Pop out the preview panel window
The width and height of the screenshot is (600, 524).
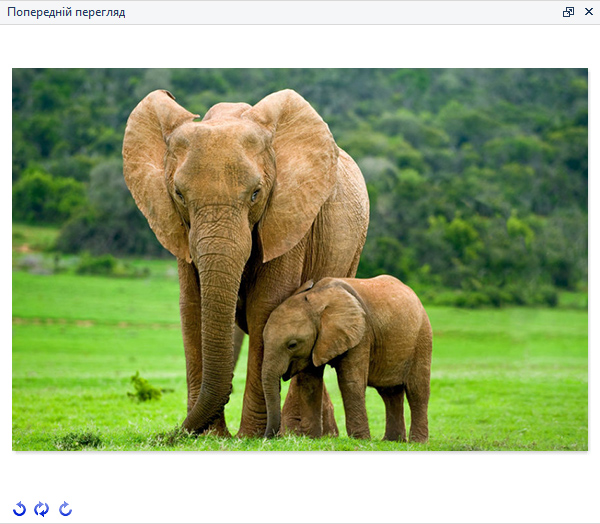568,12
